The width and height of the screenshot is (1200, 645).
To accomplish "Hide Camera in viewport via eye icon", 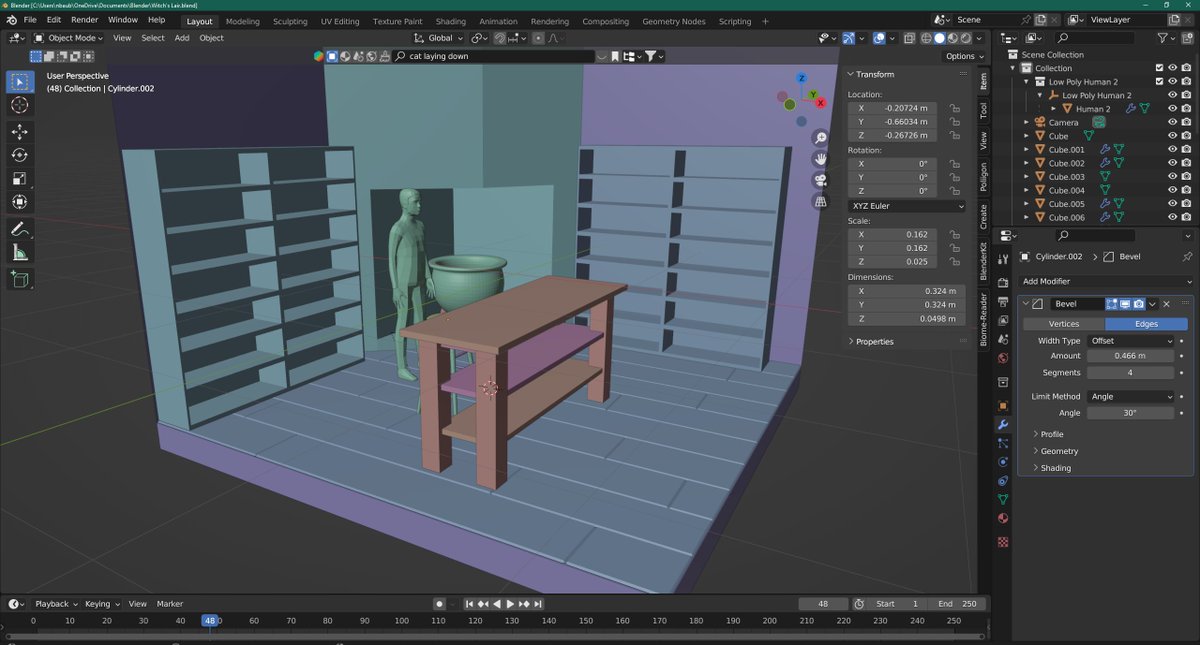I will coord(1173,122).
